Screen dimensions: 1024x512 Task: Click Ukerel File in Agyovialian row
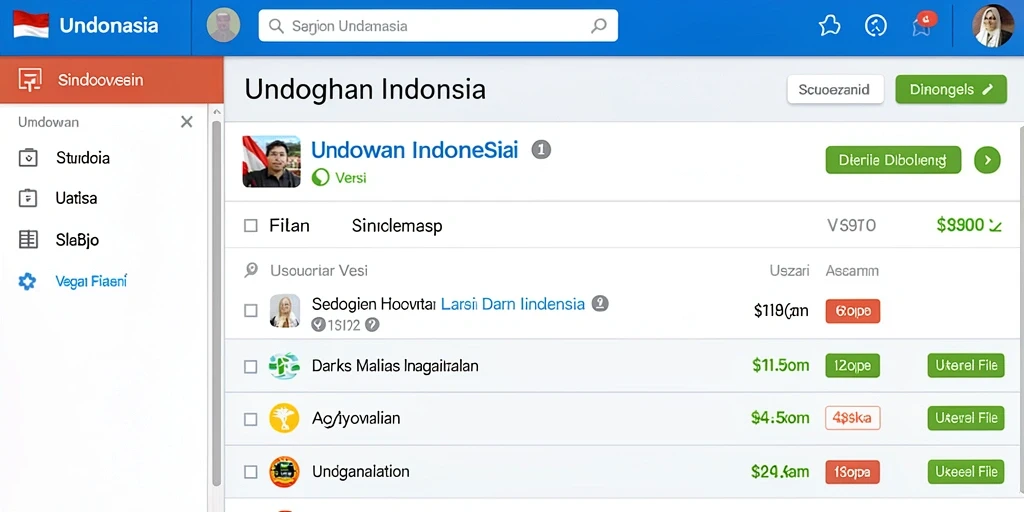(x=966, y=418)
